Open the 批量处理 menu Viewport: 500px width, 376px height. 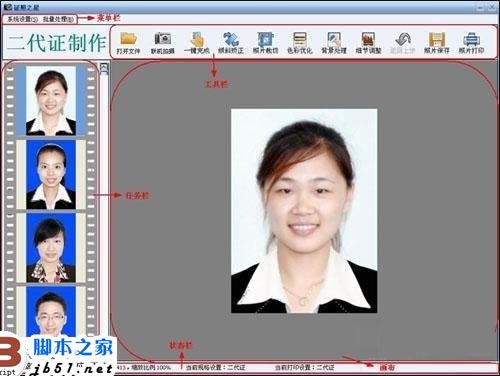tap(58, 19)
